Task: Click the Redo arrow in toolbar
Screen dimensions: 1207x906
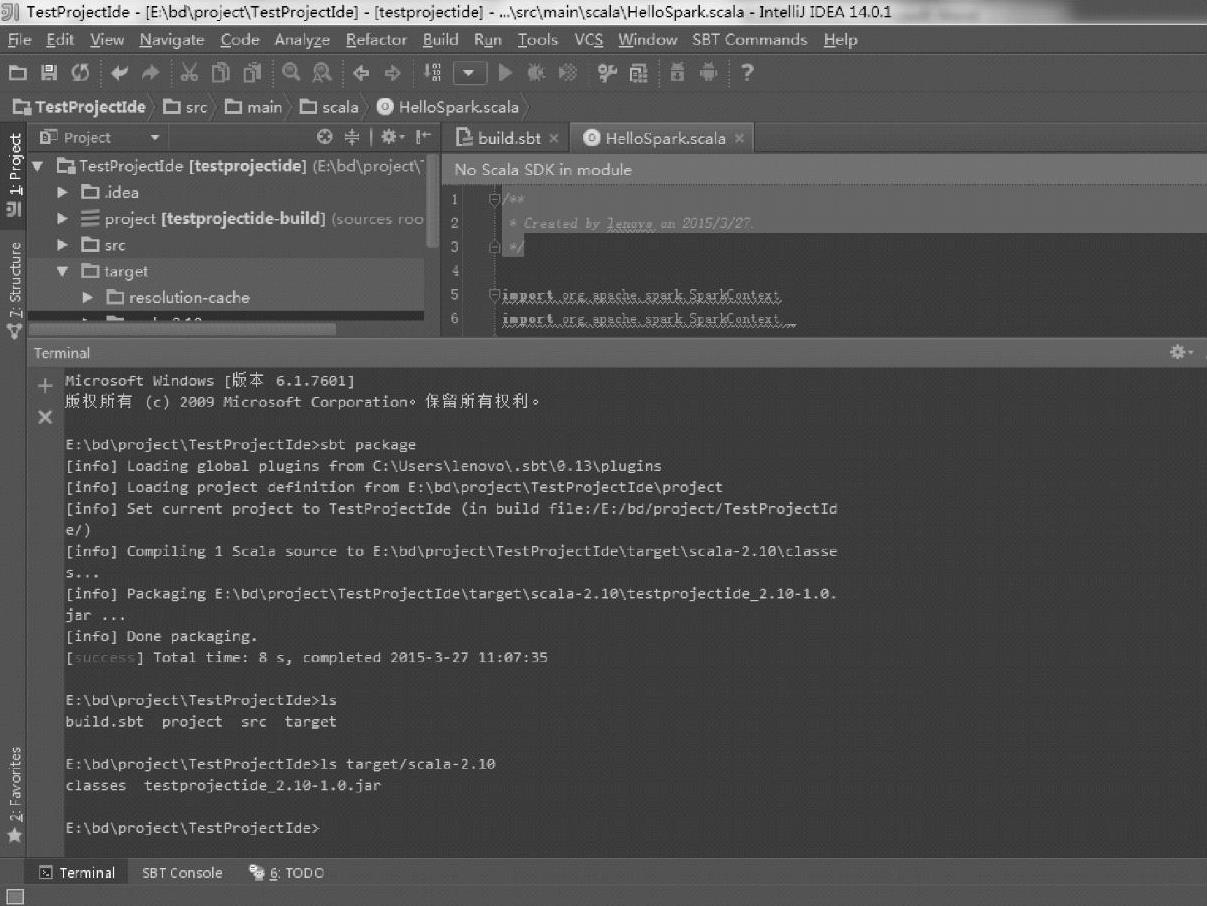Action: tap(151, 73)
